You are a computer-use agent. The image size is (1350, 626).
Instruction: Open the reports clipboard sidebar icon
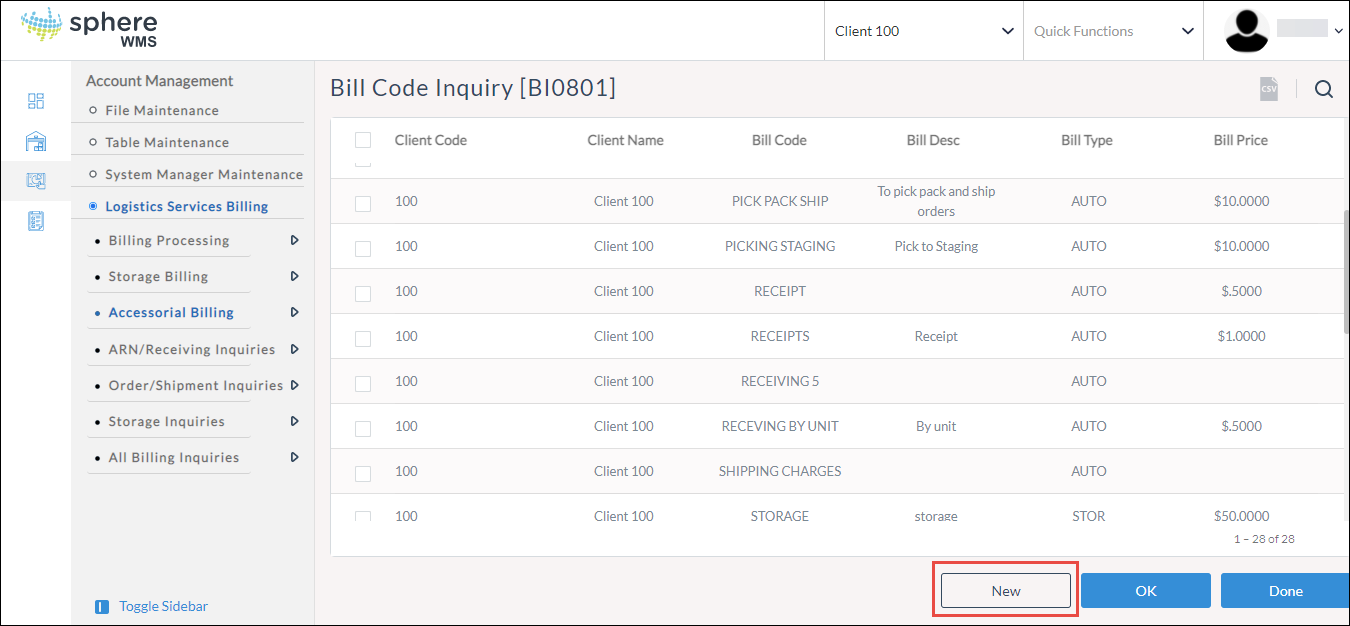(x=36, y=221)
